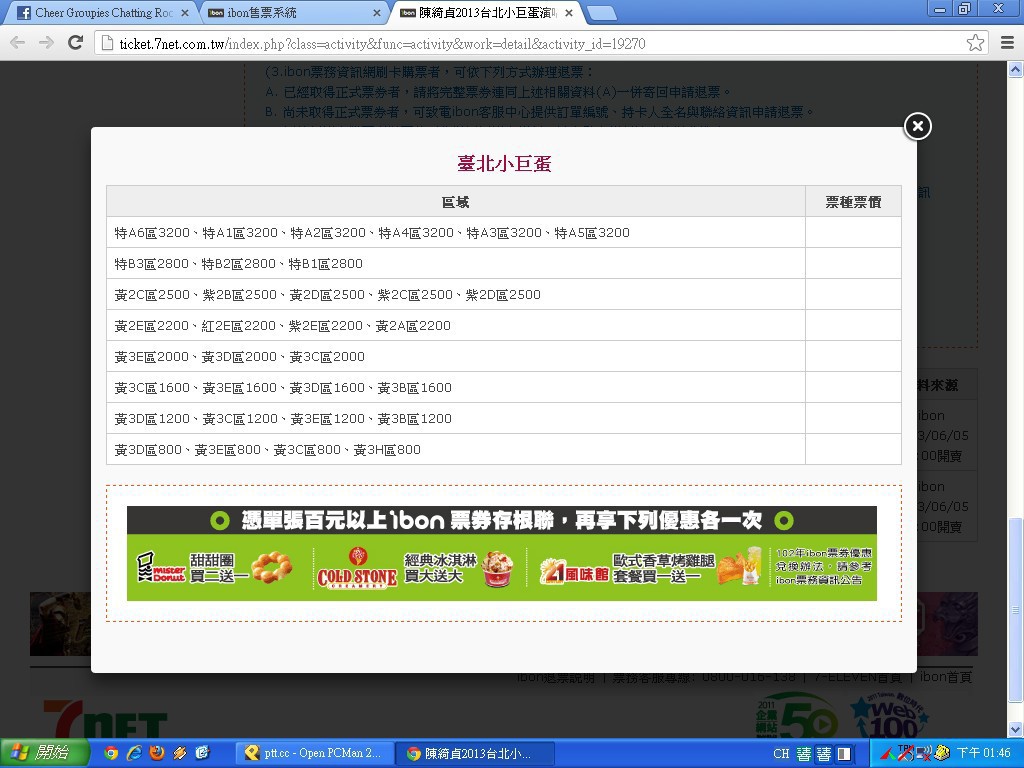Click the page scrollbar down arrow
This screenshot has width=1024, height=768.
[1015, 729]
